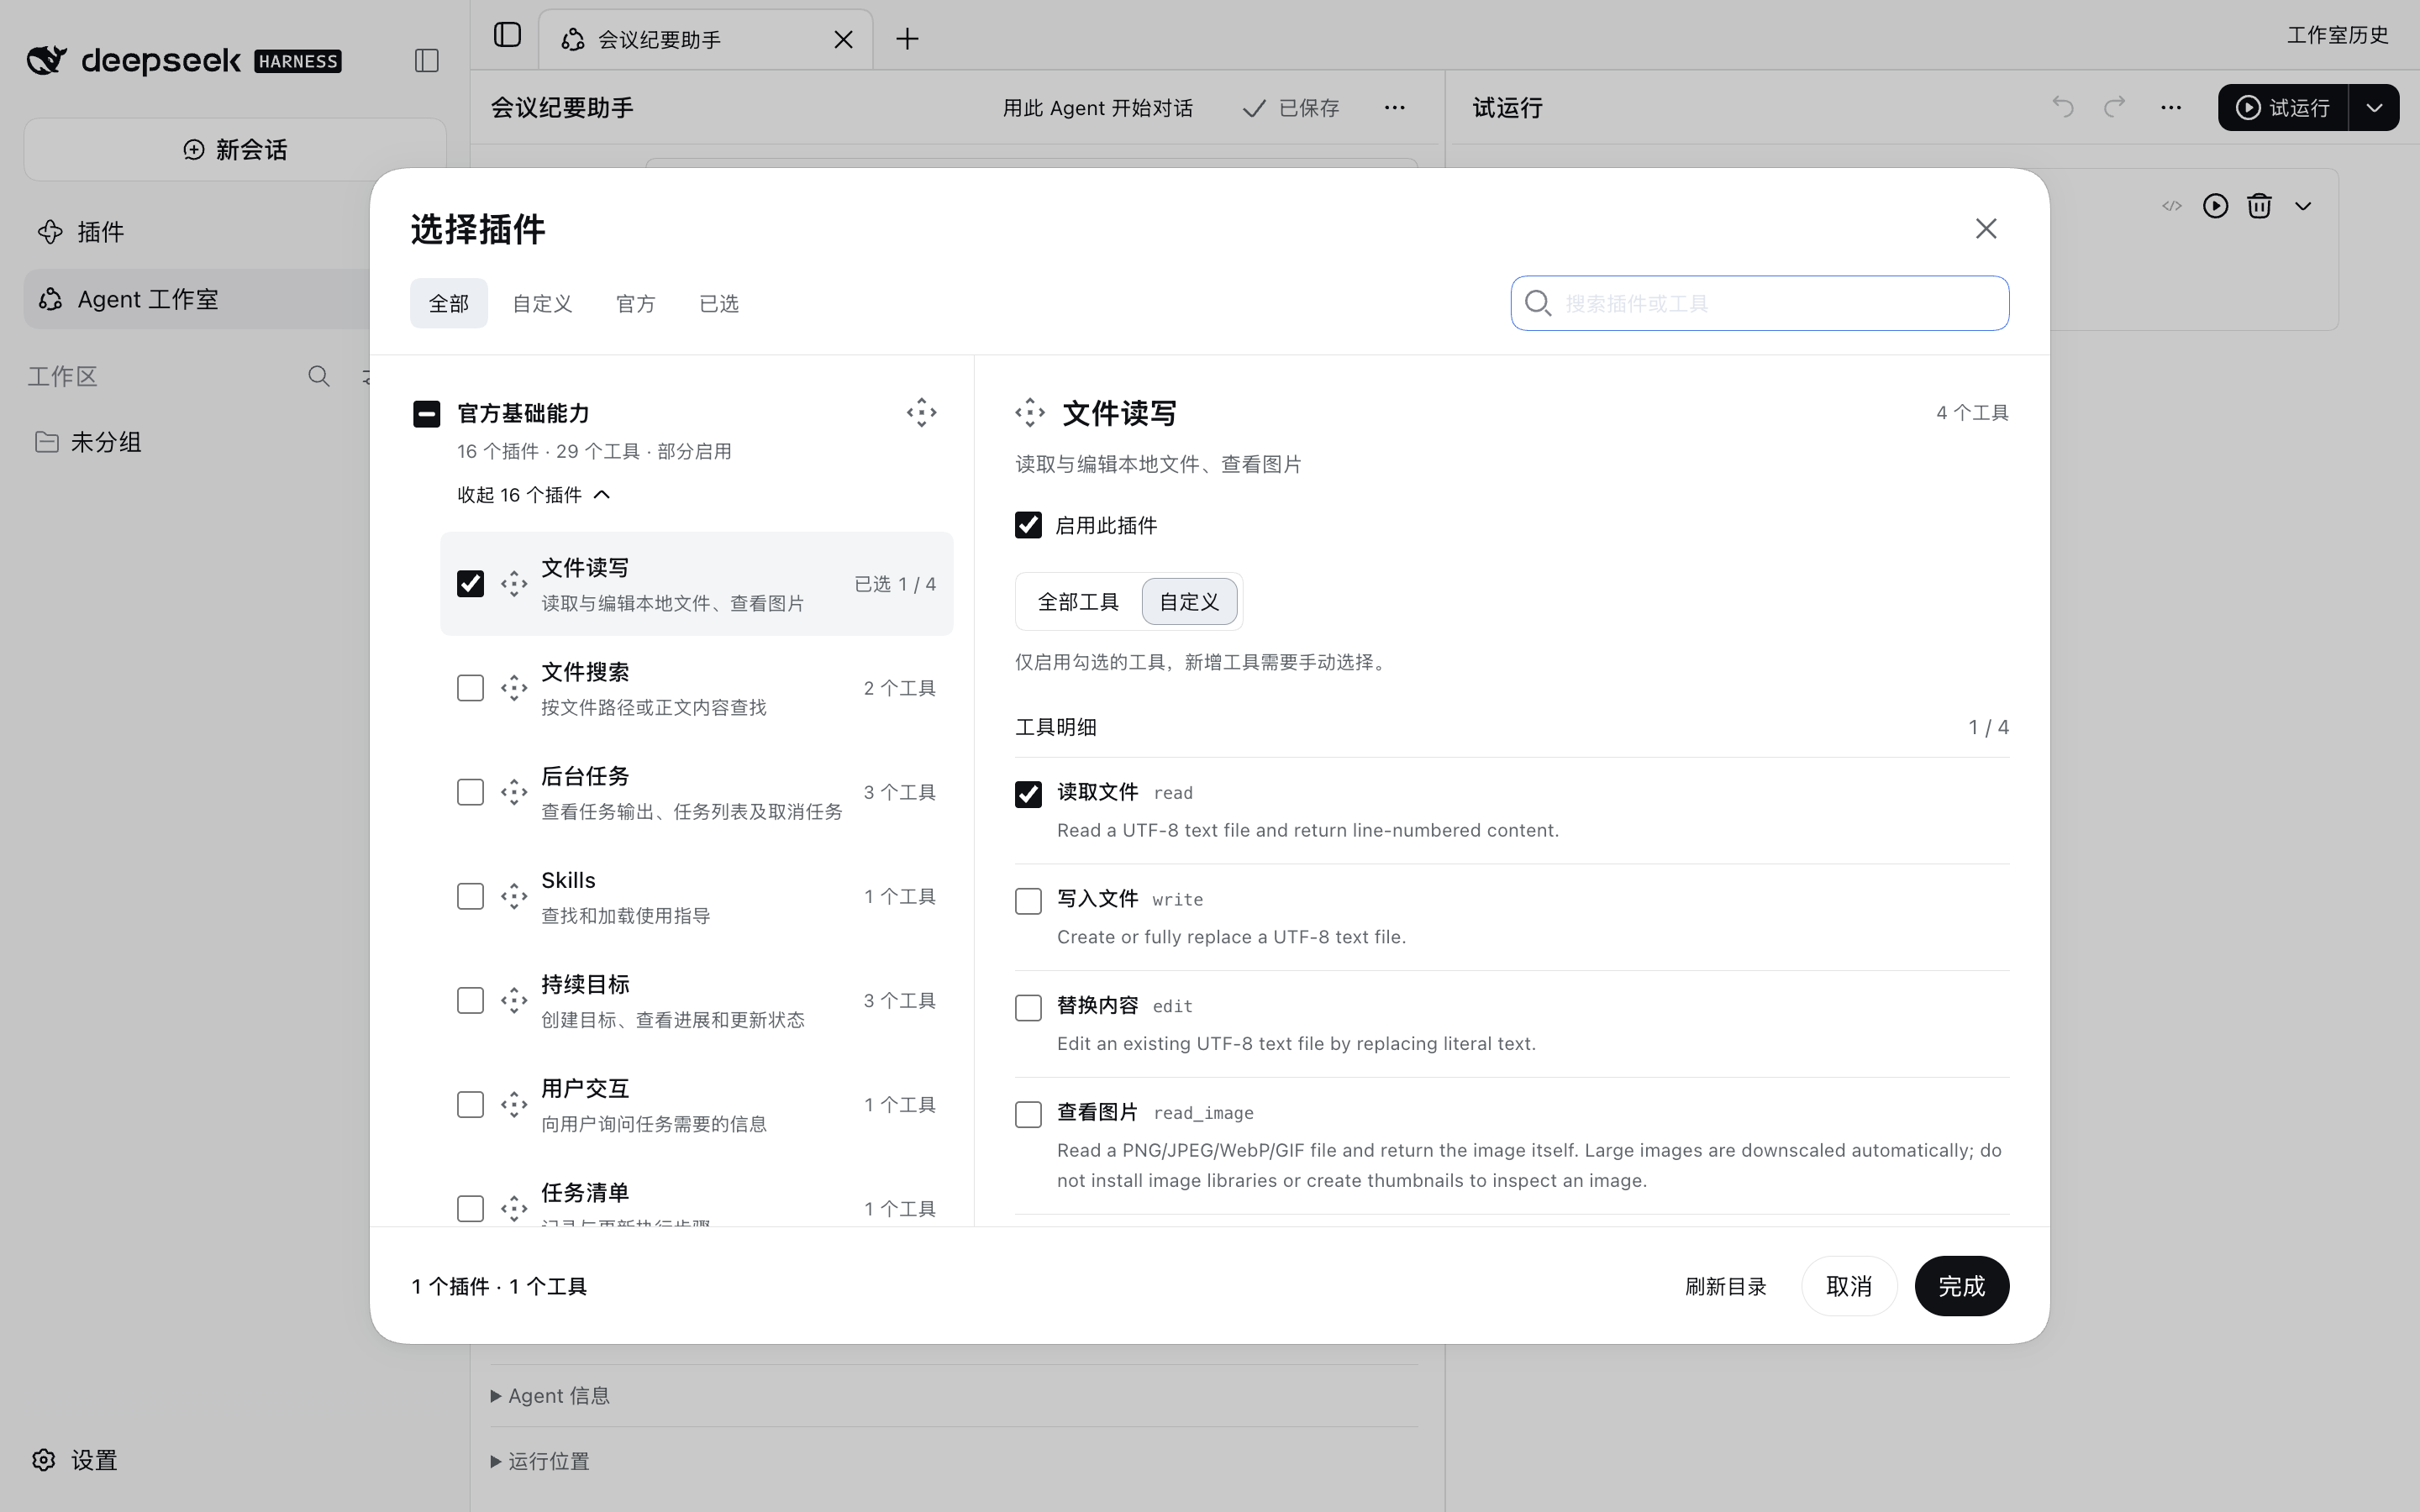Uncheck the 文件读写 plugin checkbox
Viewport: 2420px width, 1512px height.
(x=470, y=584)
